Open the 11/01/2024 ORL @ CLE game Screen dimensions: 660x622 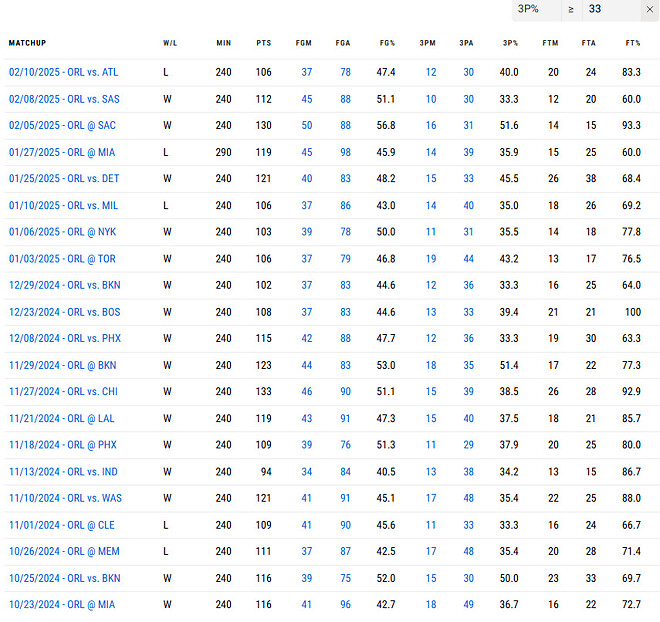[62, 525]
